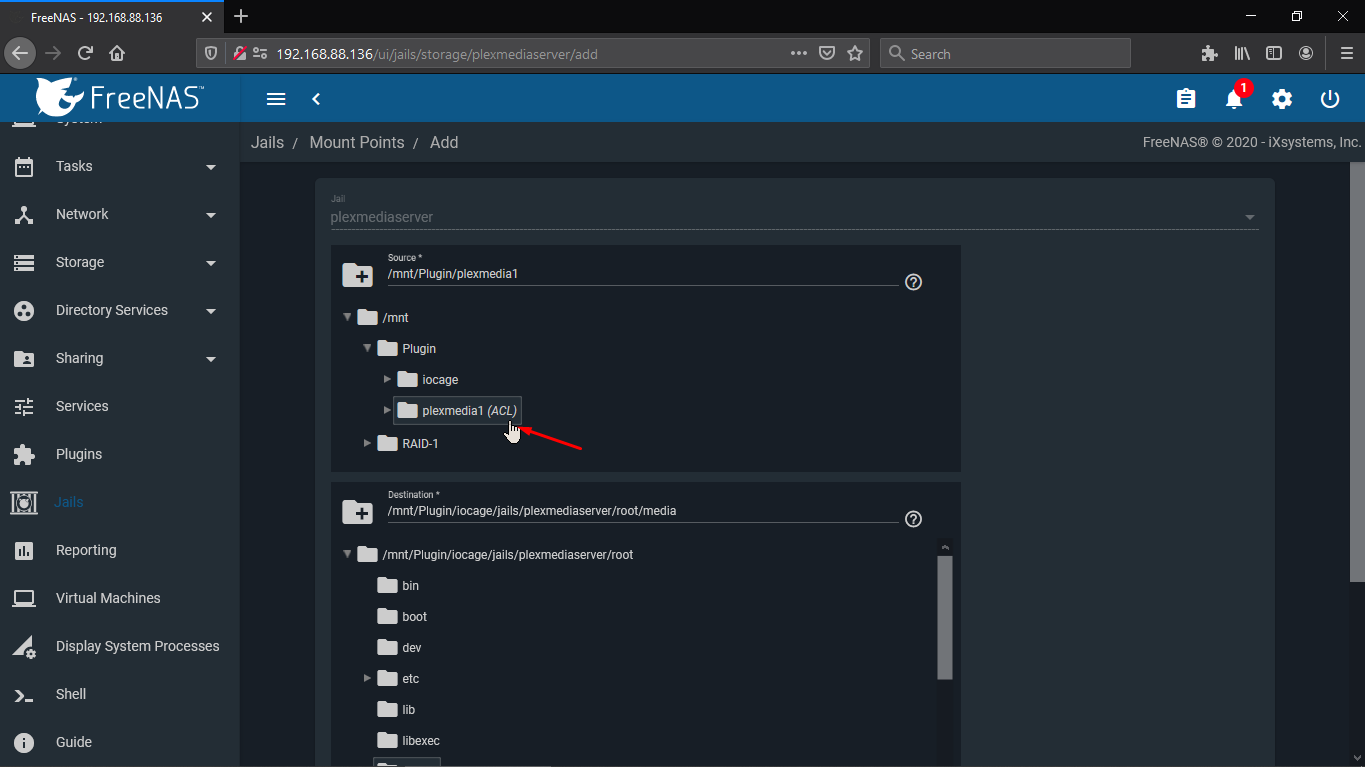Click the Reporting chart sidebar icon
The width and height of the screenshot is (1365, 767).
[24, 550]
